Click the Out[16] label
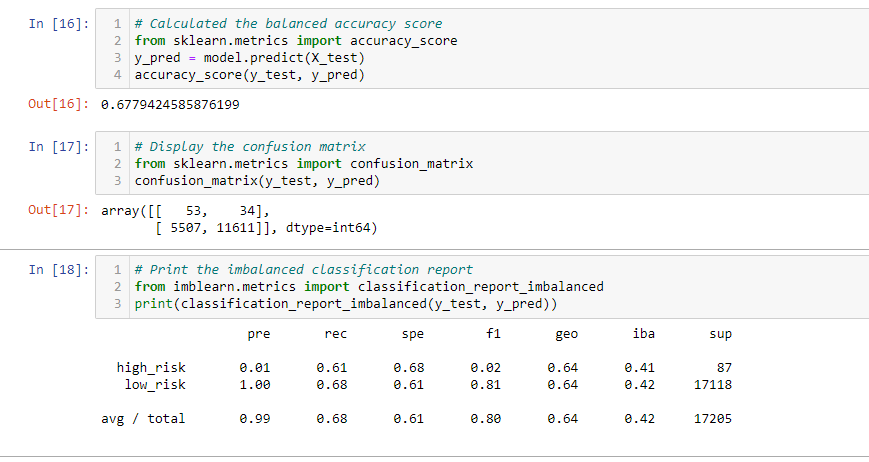 (x=59, y=104)
